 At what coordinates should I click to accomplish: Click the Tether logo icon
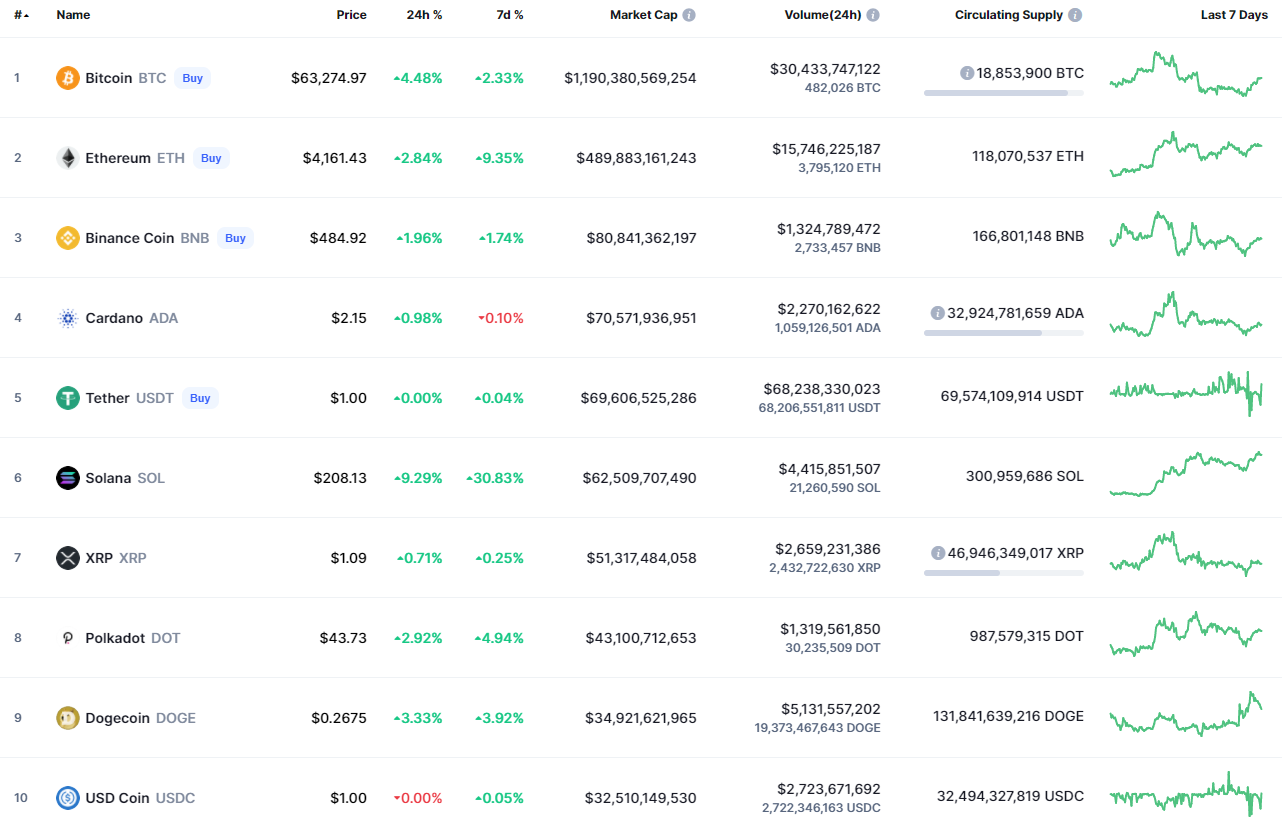68,398
